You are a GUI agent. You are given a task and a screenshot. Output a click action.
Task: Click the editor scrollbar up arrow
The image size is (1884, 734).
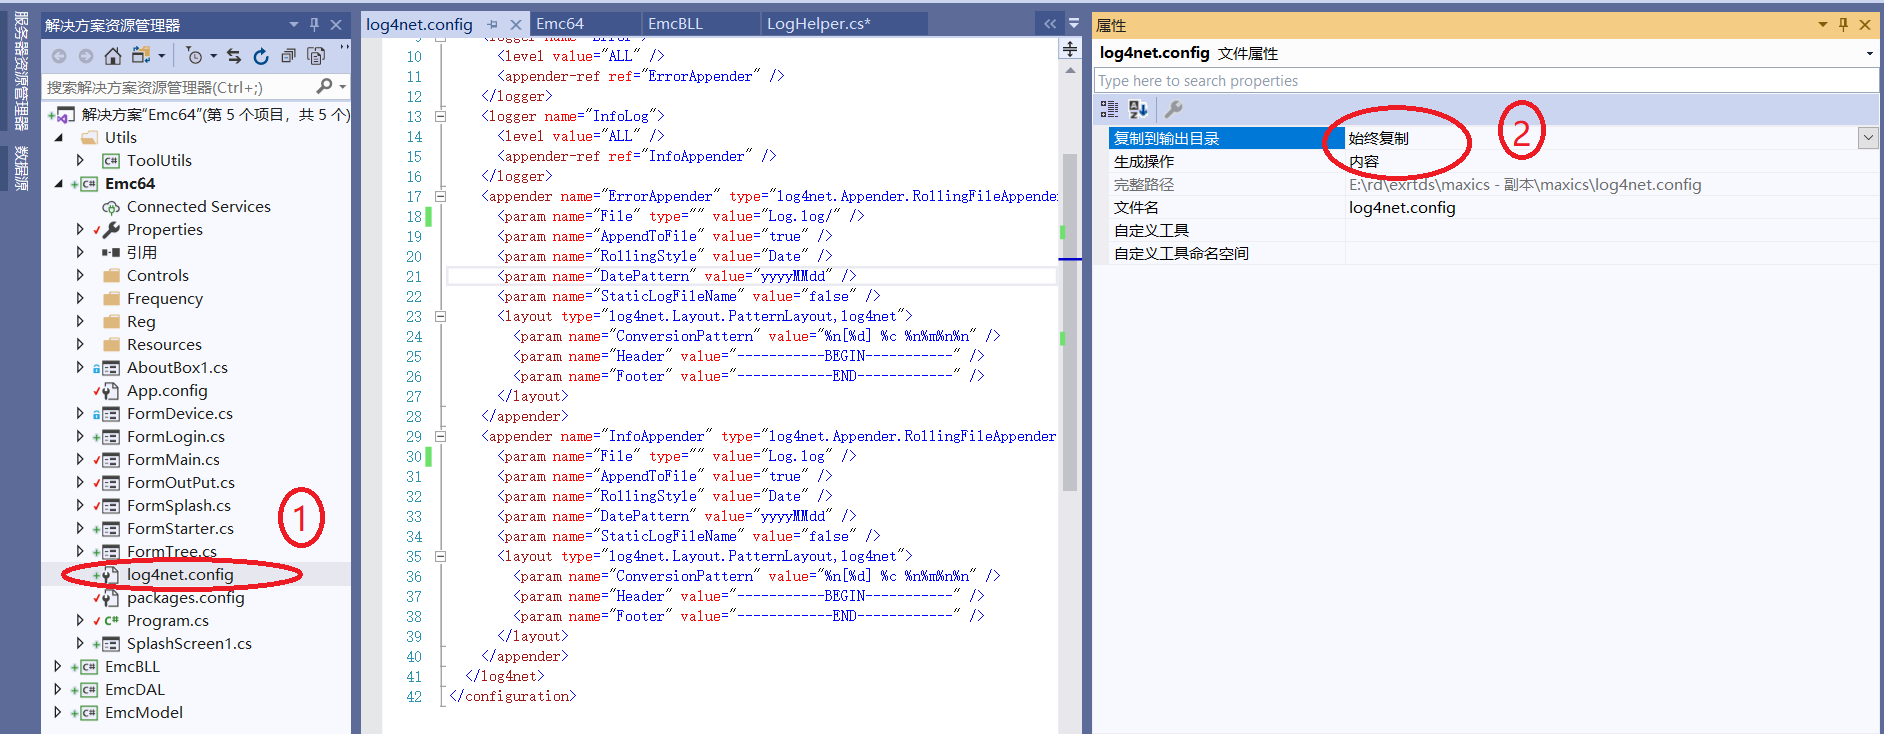pos(1070,71)
